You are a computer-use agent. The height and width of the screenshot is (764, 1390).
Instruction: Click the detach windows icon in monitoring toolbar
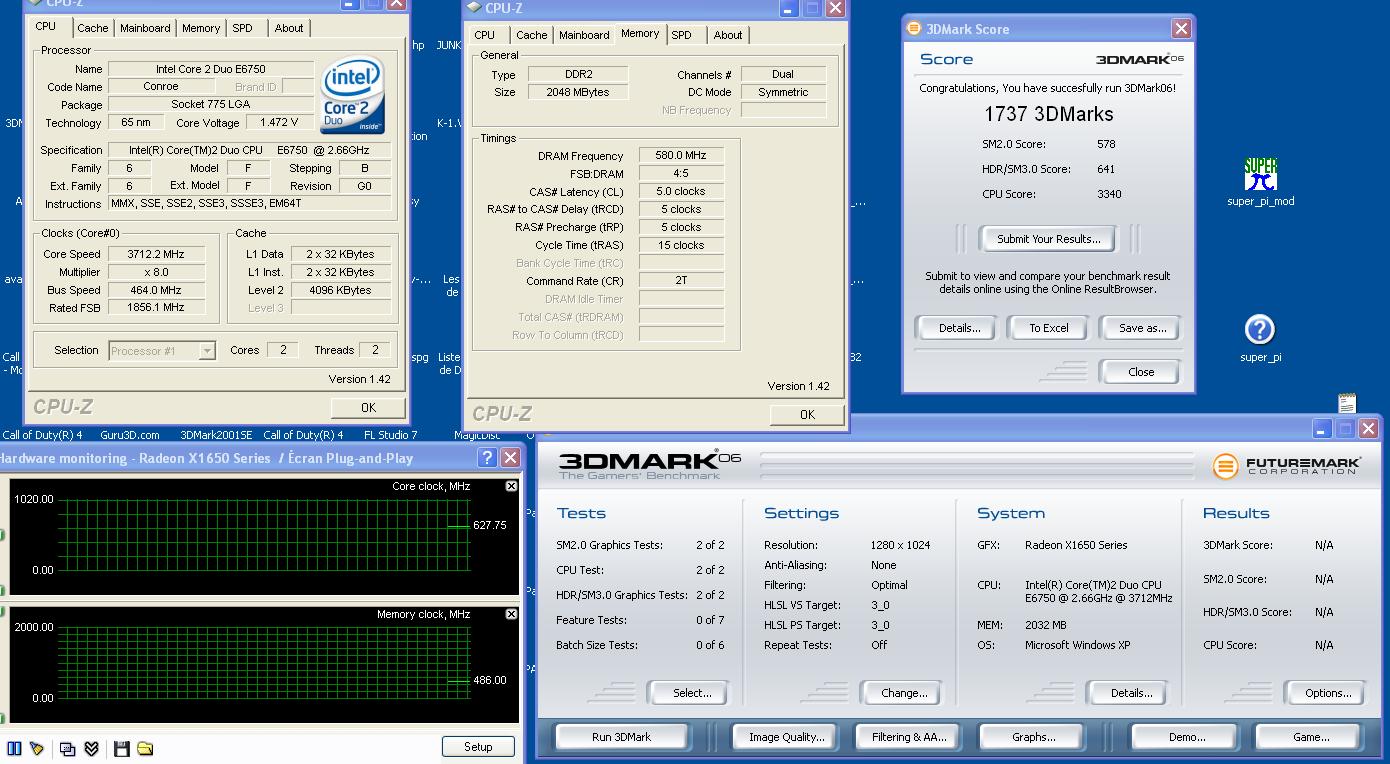[x=67, y=748]
